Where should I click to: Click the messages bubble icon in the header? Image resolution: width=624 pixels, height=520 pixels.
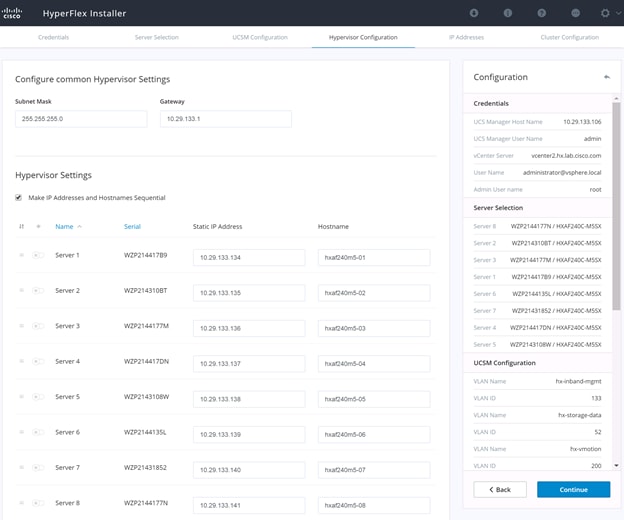[575, 13]
